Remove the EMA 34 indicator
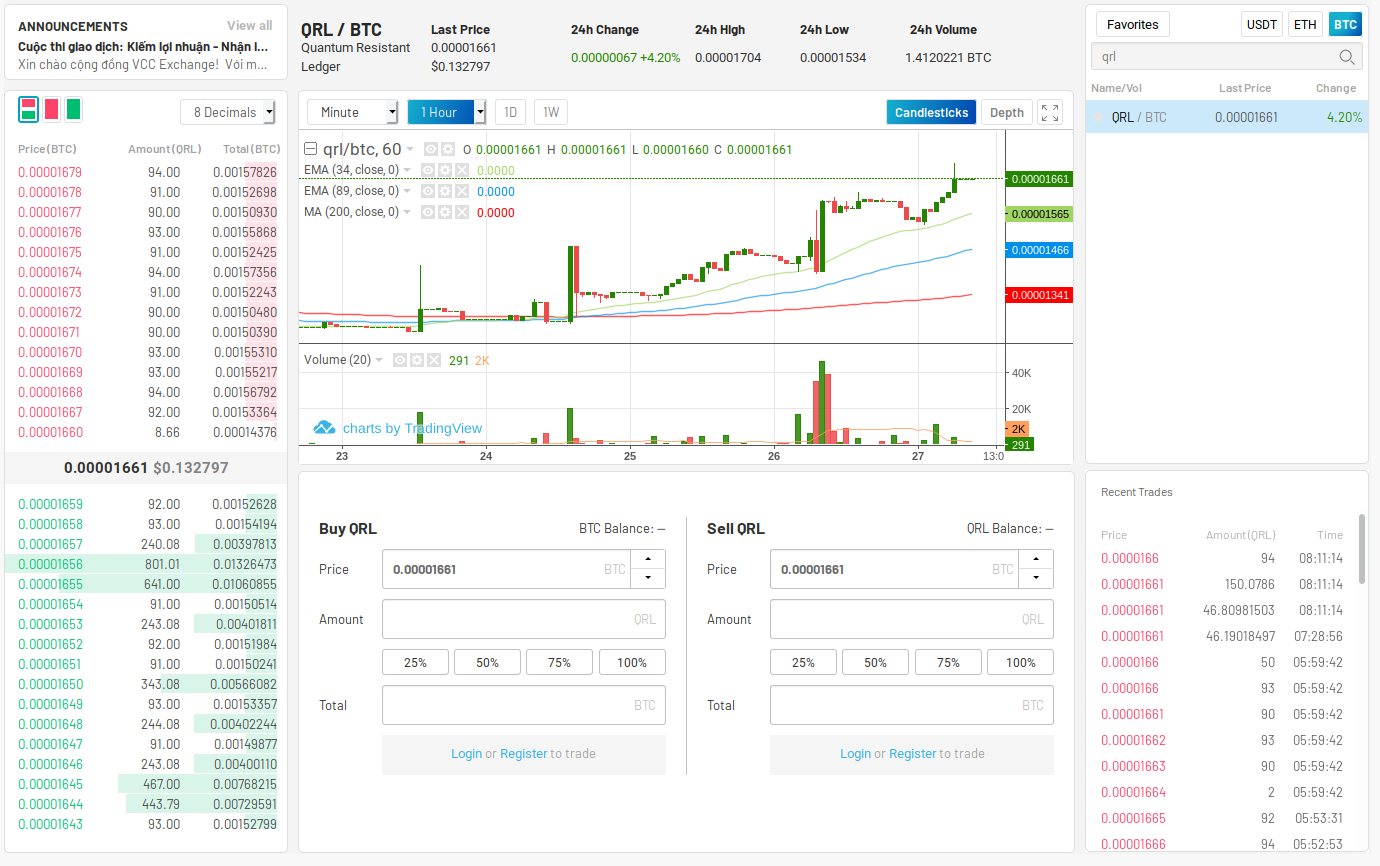Viewport: 1380px width, 866px height. (461, 170)
